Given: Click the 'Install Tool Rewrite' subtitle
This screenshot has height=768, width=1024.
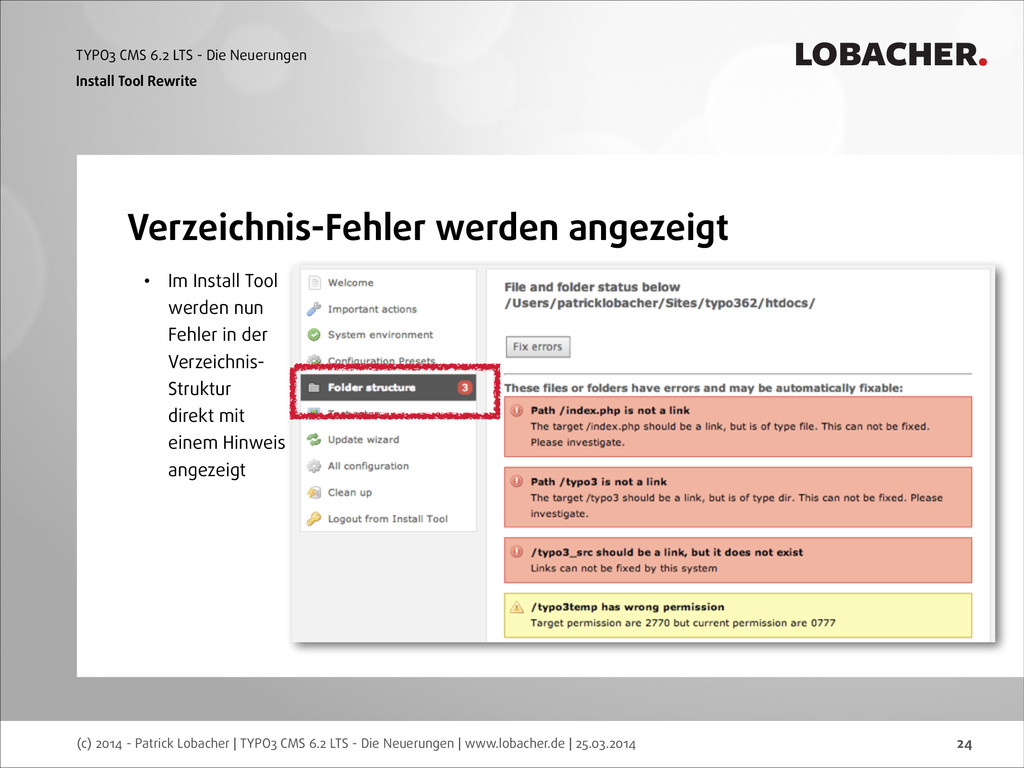Looking at the screenshot, I should pyautogui.click(x=136, y=81).
